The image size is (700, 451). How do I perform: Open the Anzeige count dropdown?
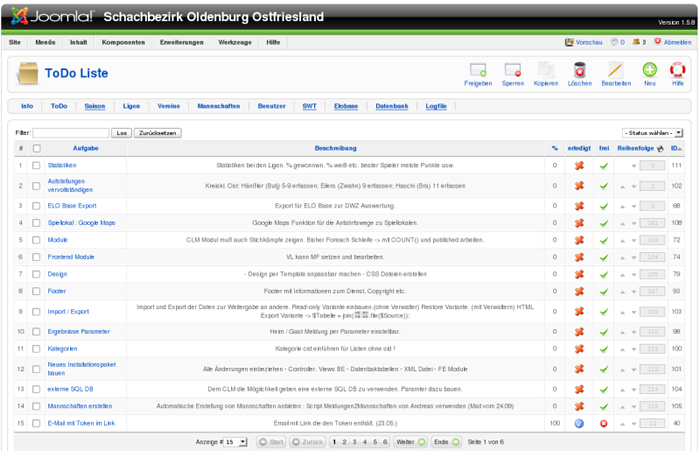pyautogui.click(x=236, y=441)
